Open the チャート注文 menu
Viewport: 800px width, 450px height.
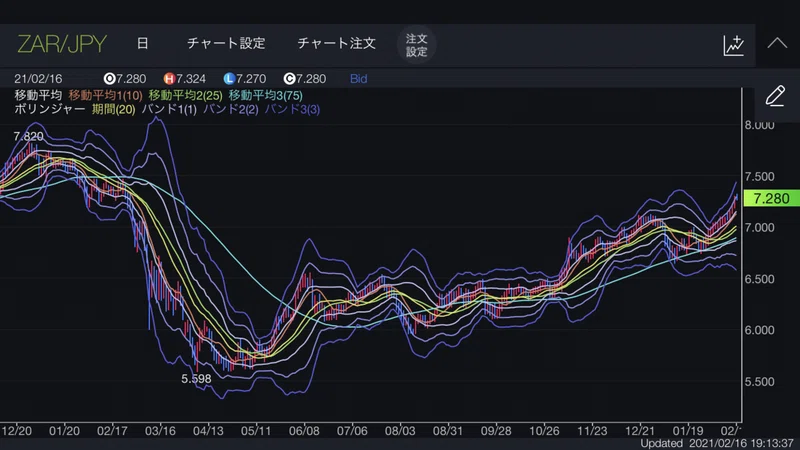point(336,43)
